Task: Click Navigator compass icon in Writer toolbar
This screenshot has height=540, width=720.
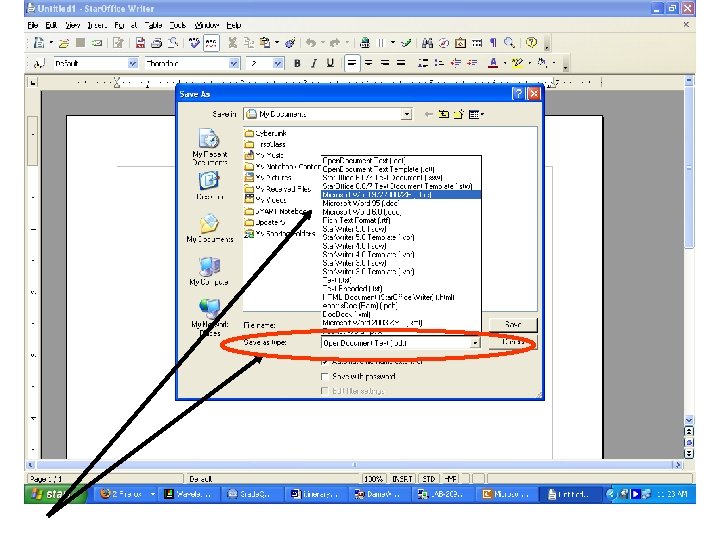Action: [x=444, y=43]
